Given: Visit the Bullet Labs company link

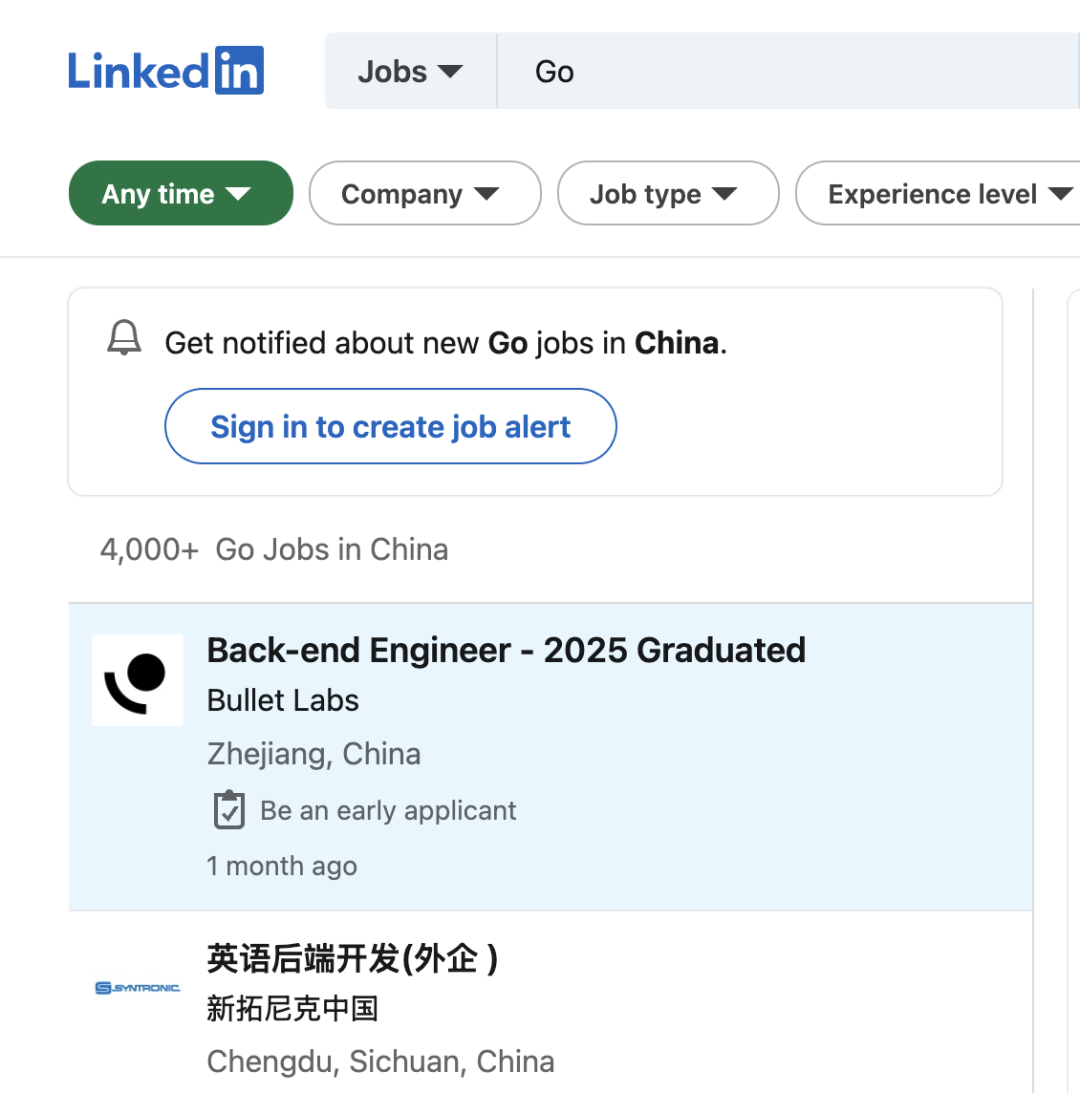Looking at the screenshot, I should pos(283,701).
